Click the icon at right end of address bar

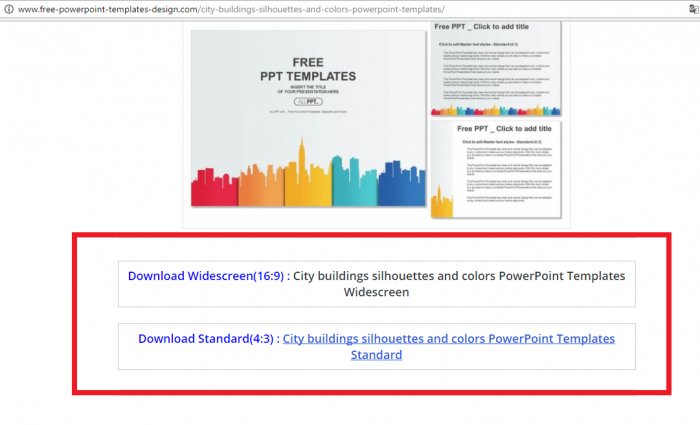(690, 8)
